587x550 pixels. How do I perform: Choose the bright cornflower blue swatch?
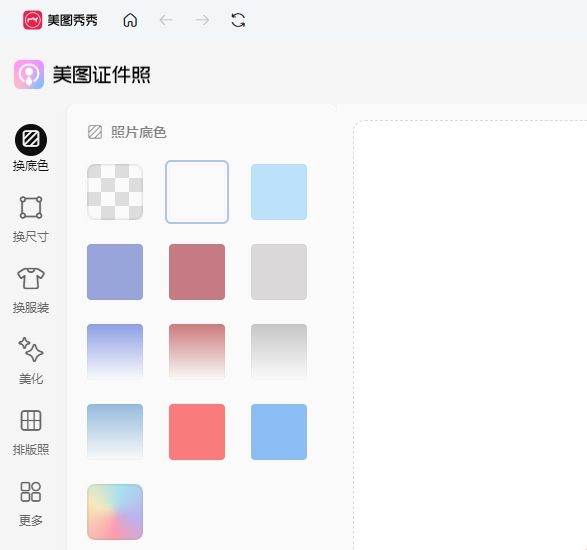(x=279, y=432)
